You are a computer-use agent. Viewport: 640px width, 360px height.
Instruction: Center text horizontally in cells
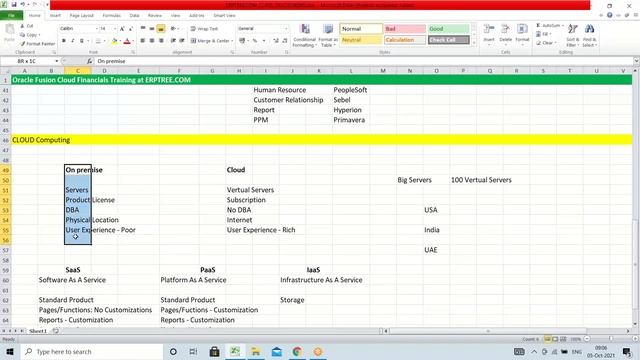[151, 41]
